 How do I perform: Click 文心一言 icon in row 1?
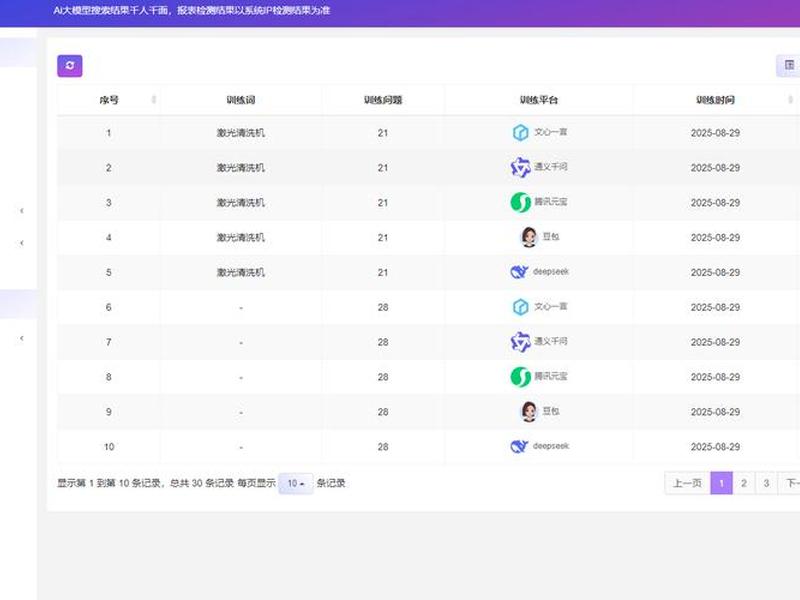(520, 133)
